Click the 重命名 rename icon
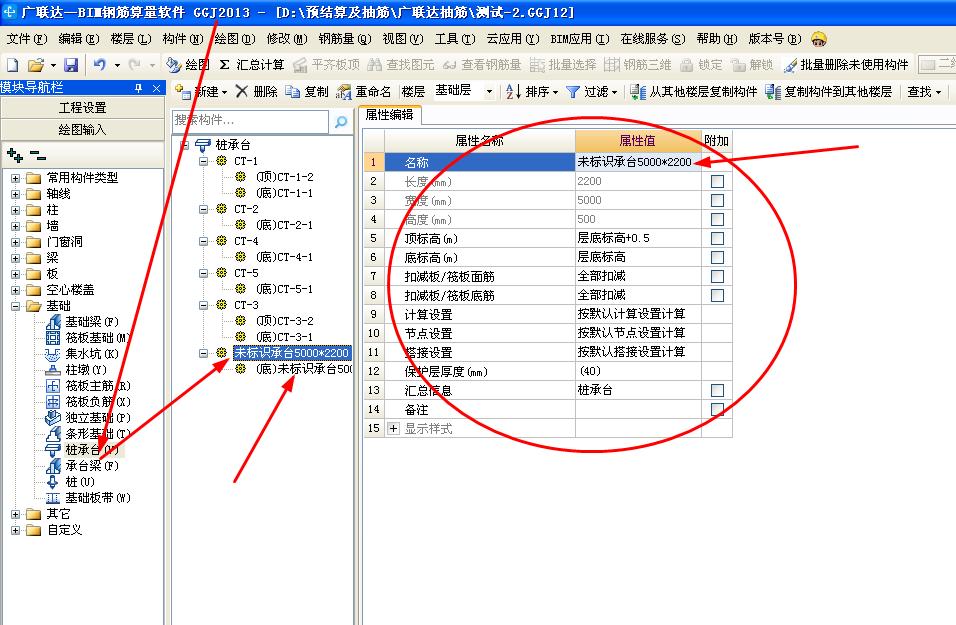956x625 pixels. [343, 92]
